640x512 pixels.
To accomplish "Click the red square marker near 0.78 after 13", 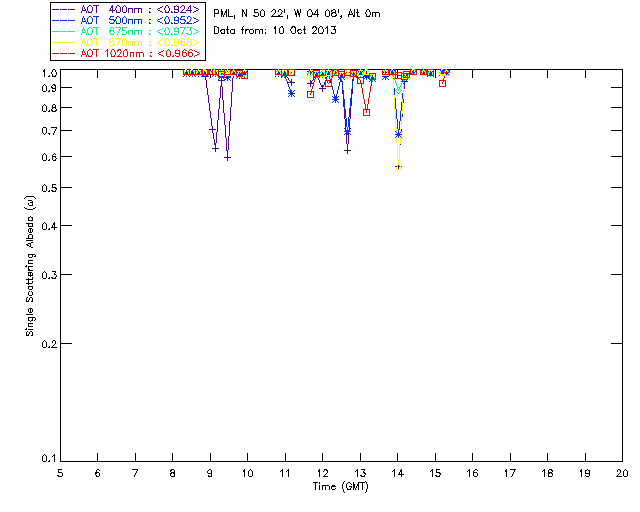I will [367, 112].
